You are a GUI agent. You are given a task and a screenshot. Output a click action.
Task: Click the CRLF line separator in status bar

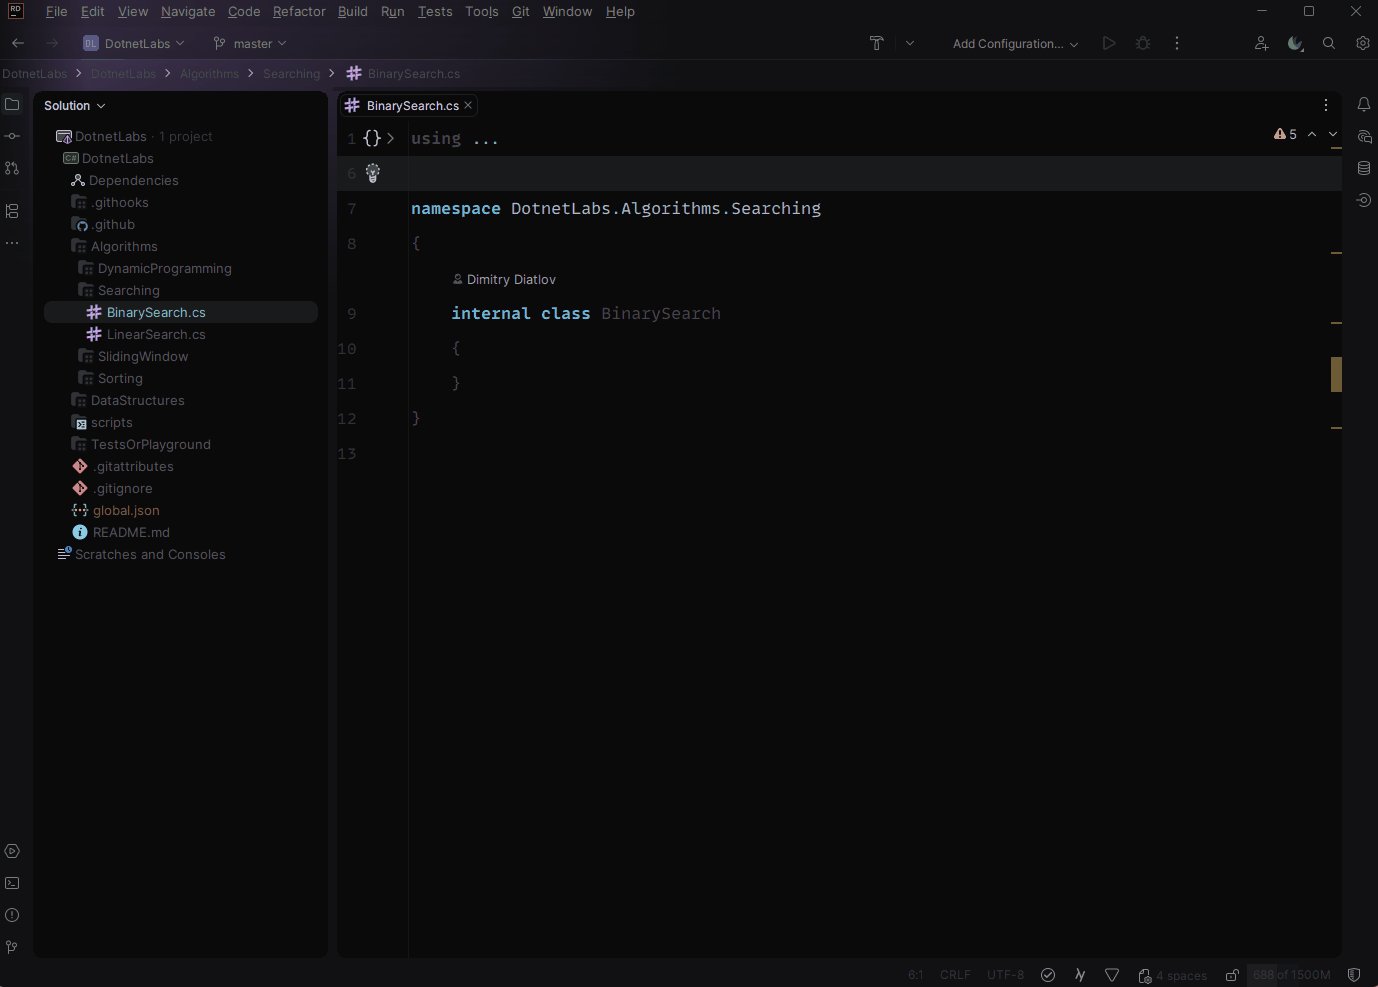(955, 975)
